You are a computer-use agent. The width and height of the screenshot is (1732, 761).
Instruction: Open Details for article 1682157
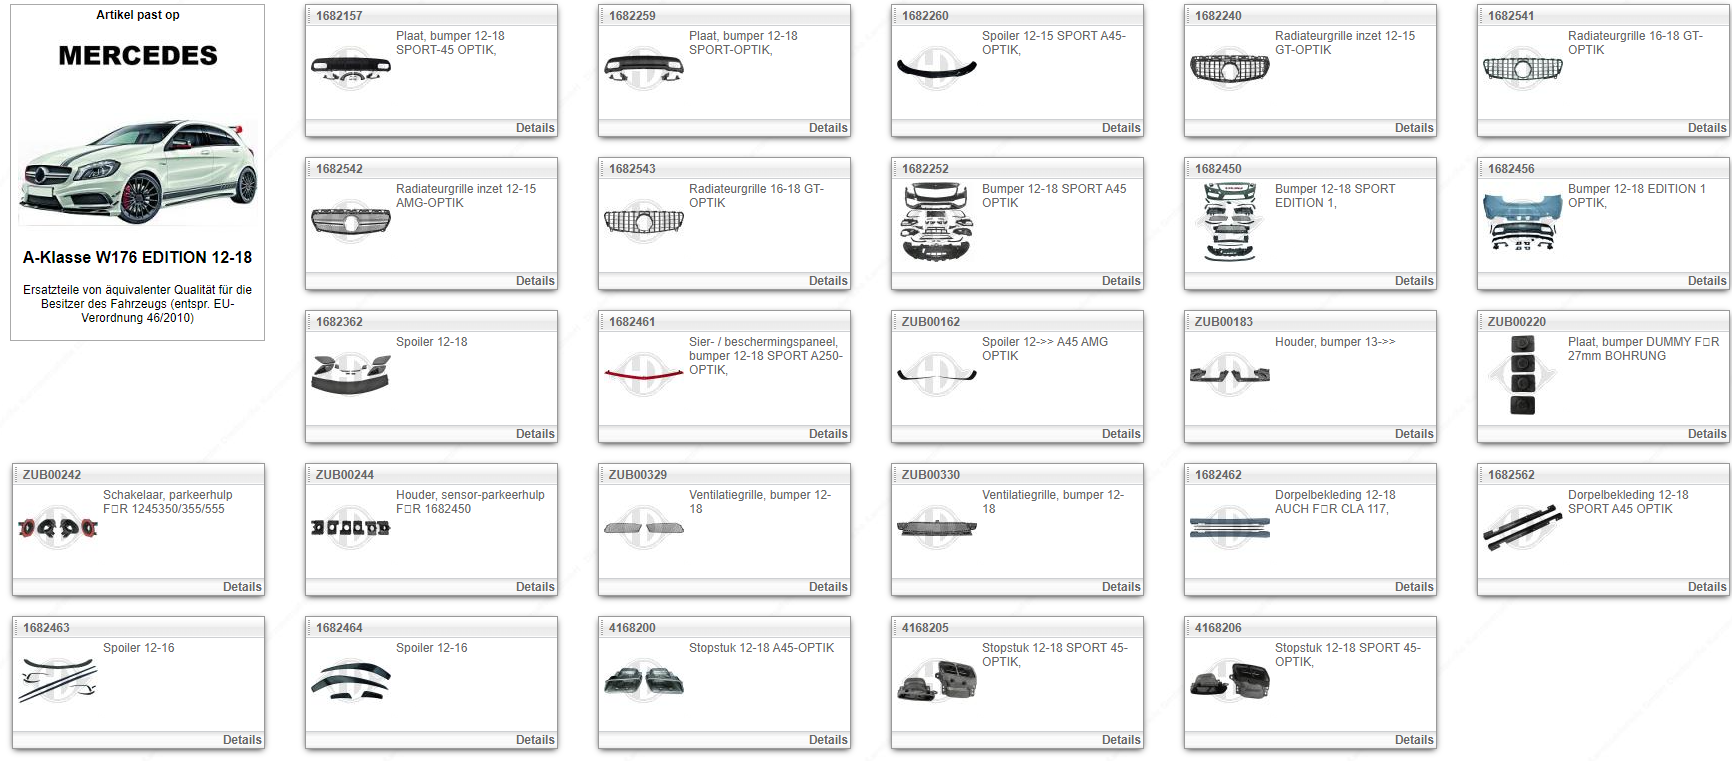pyautogui.click(x=535, y=128)
